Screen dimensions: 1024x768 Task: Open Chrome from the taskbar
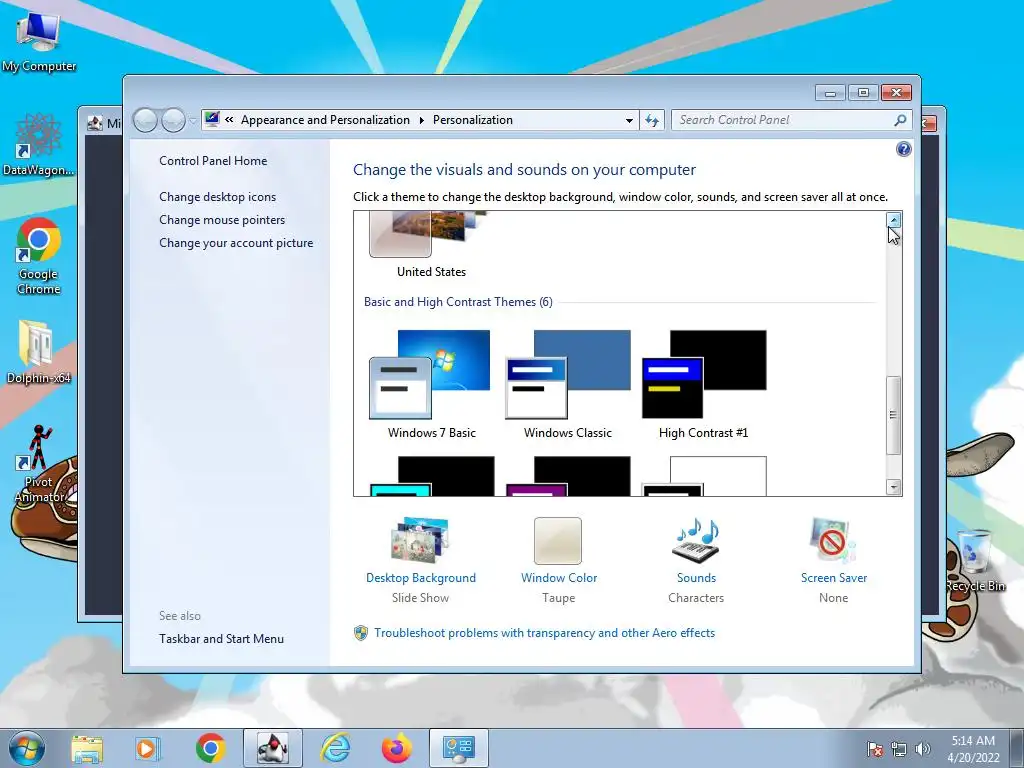pyautogui.click(x=210, y=748)
